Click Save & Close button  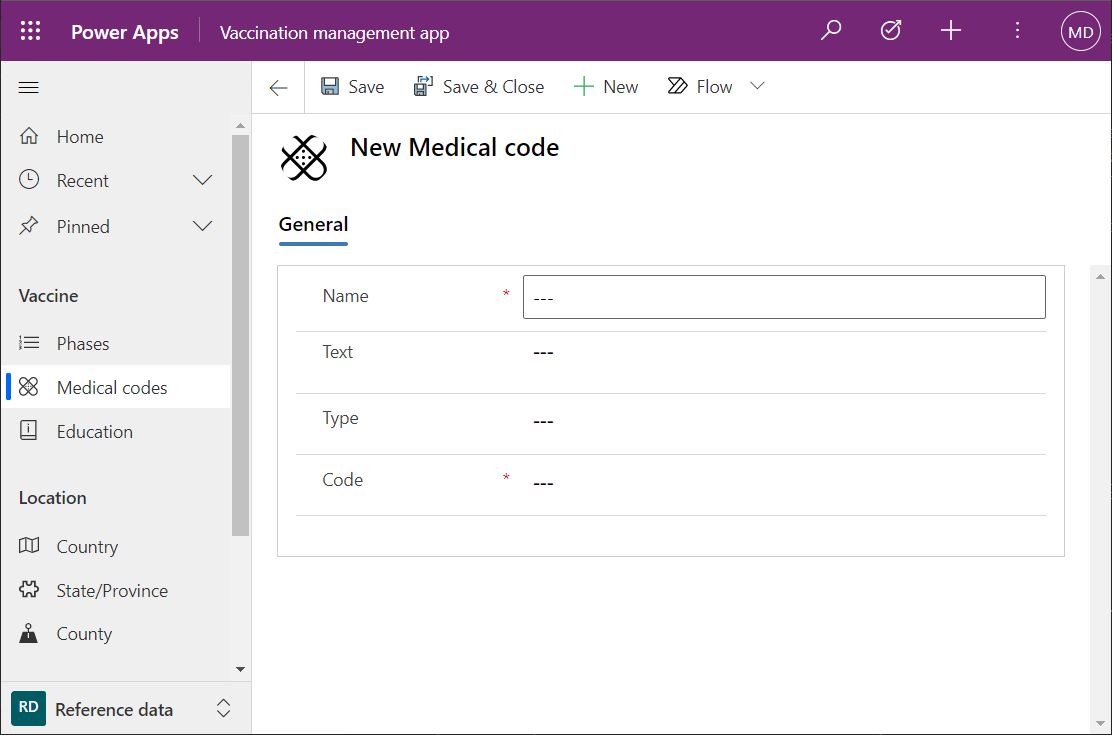pyautogui.click(x=479, y=87)
